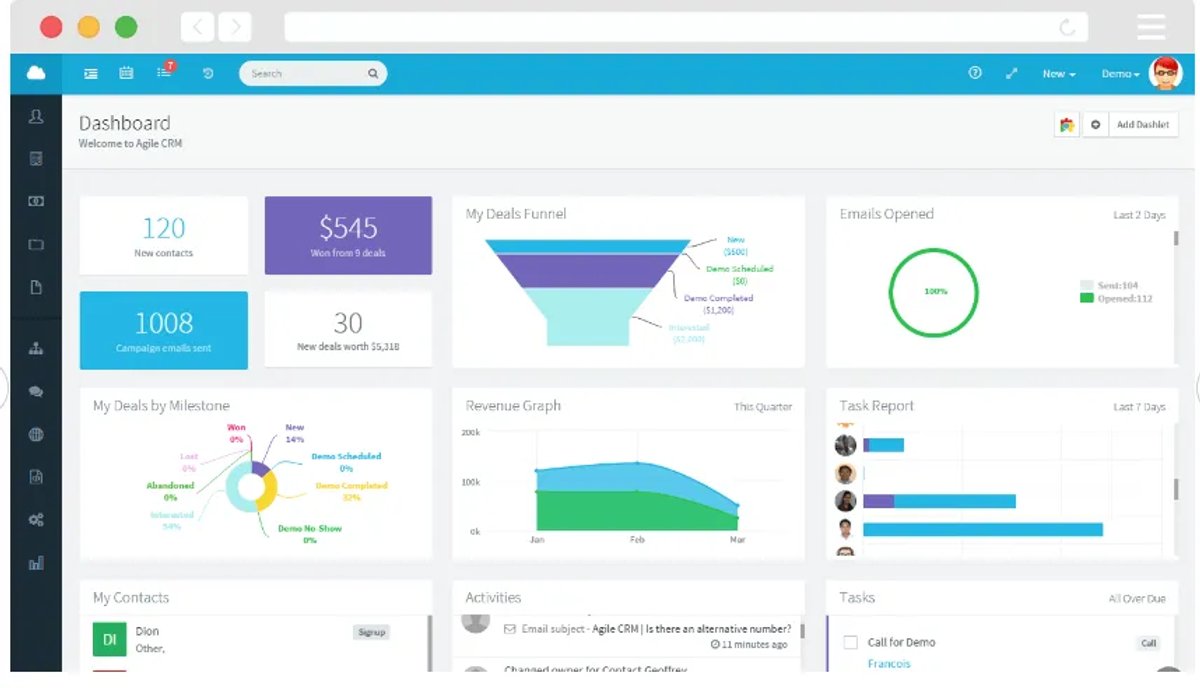This screenshot has width=1200, height=688.
Task: Click the user avatar in the top bar
Action: coord(1165,73)
